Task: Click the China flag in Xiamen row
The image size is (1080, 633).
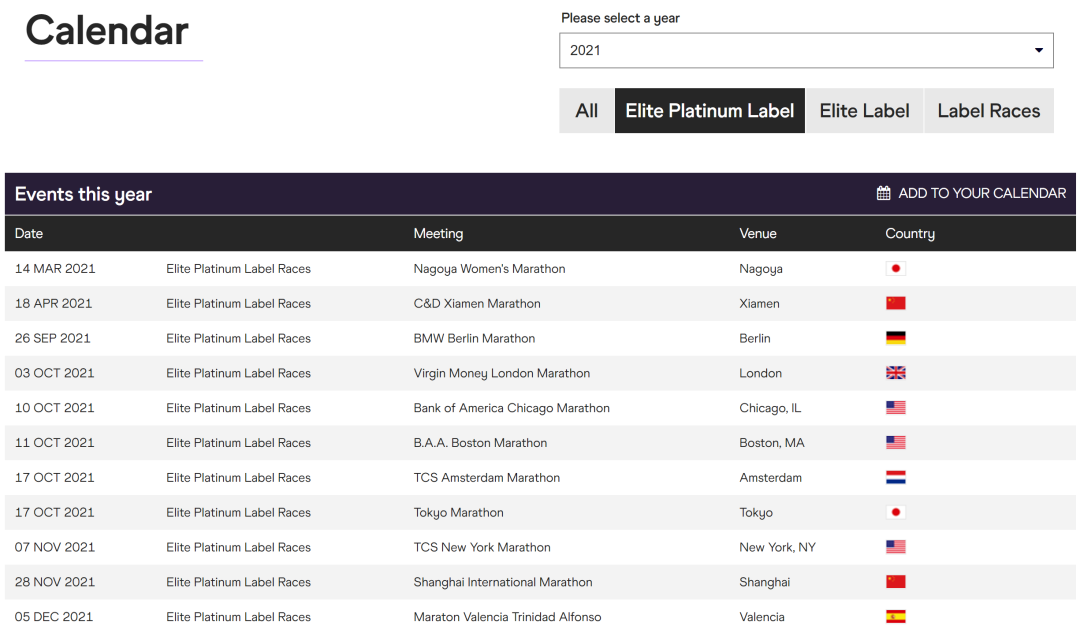Action: 895,303
